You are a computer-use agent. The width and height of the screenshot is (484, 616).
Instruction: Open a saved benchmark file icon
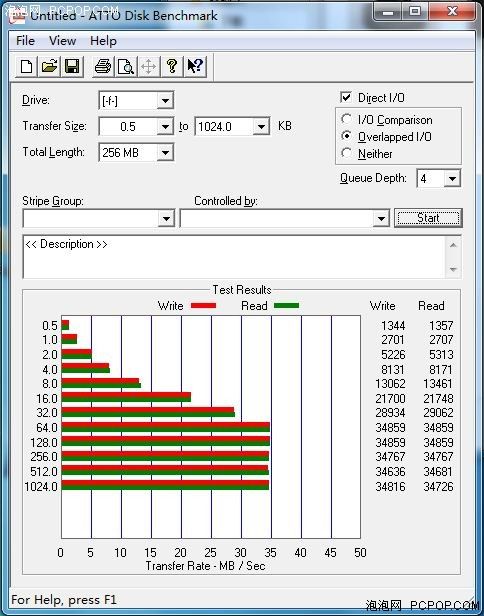pyautogui.click(x=49, y=66)
